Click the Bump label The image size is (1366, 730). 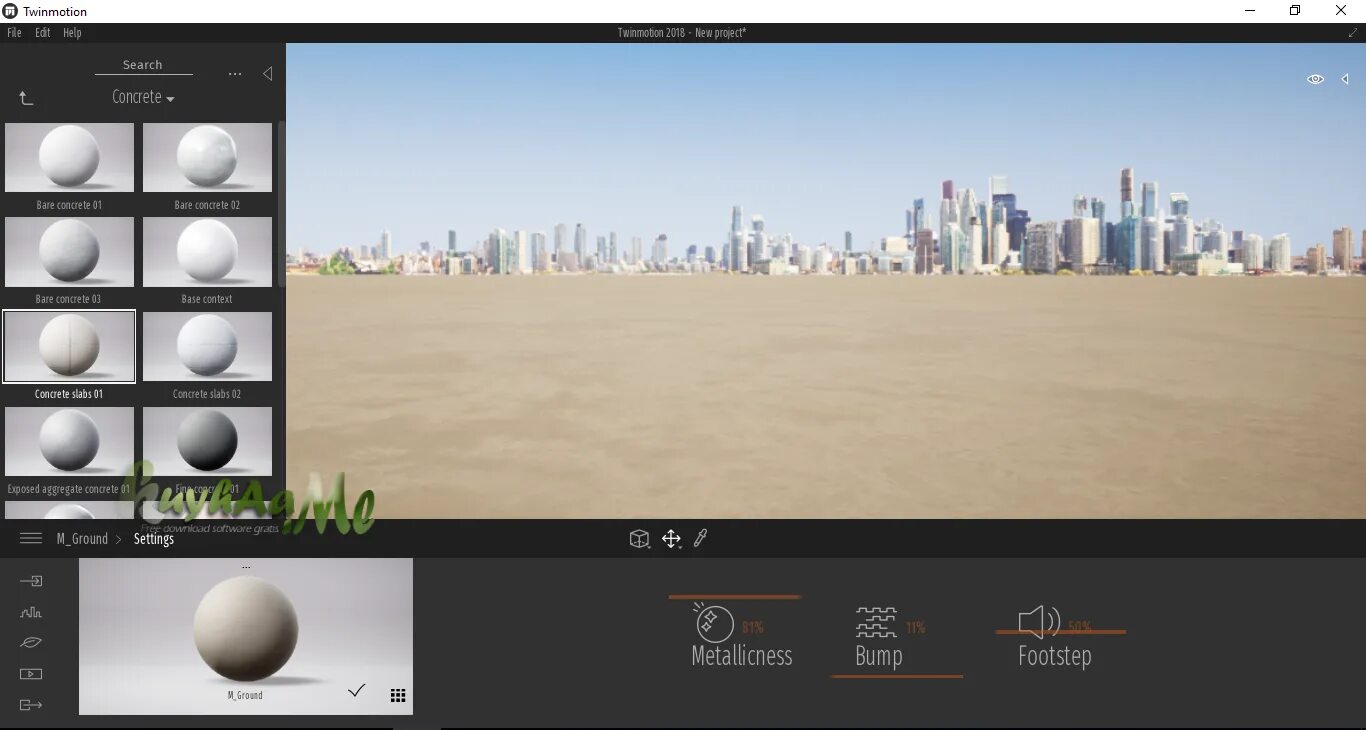879,656
